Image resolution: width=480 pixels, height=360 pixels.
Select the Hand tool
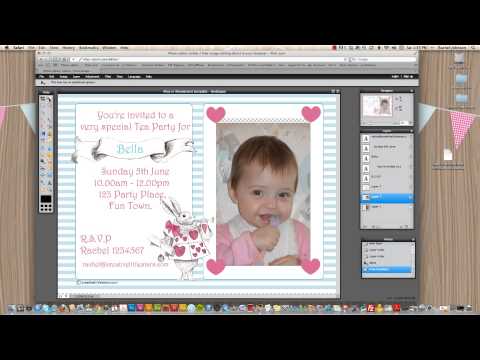(43, 190)
